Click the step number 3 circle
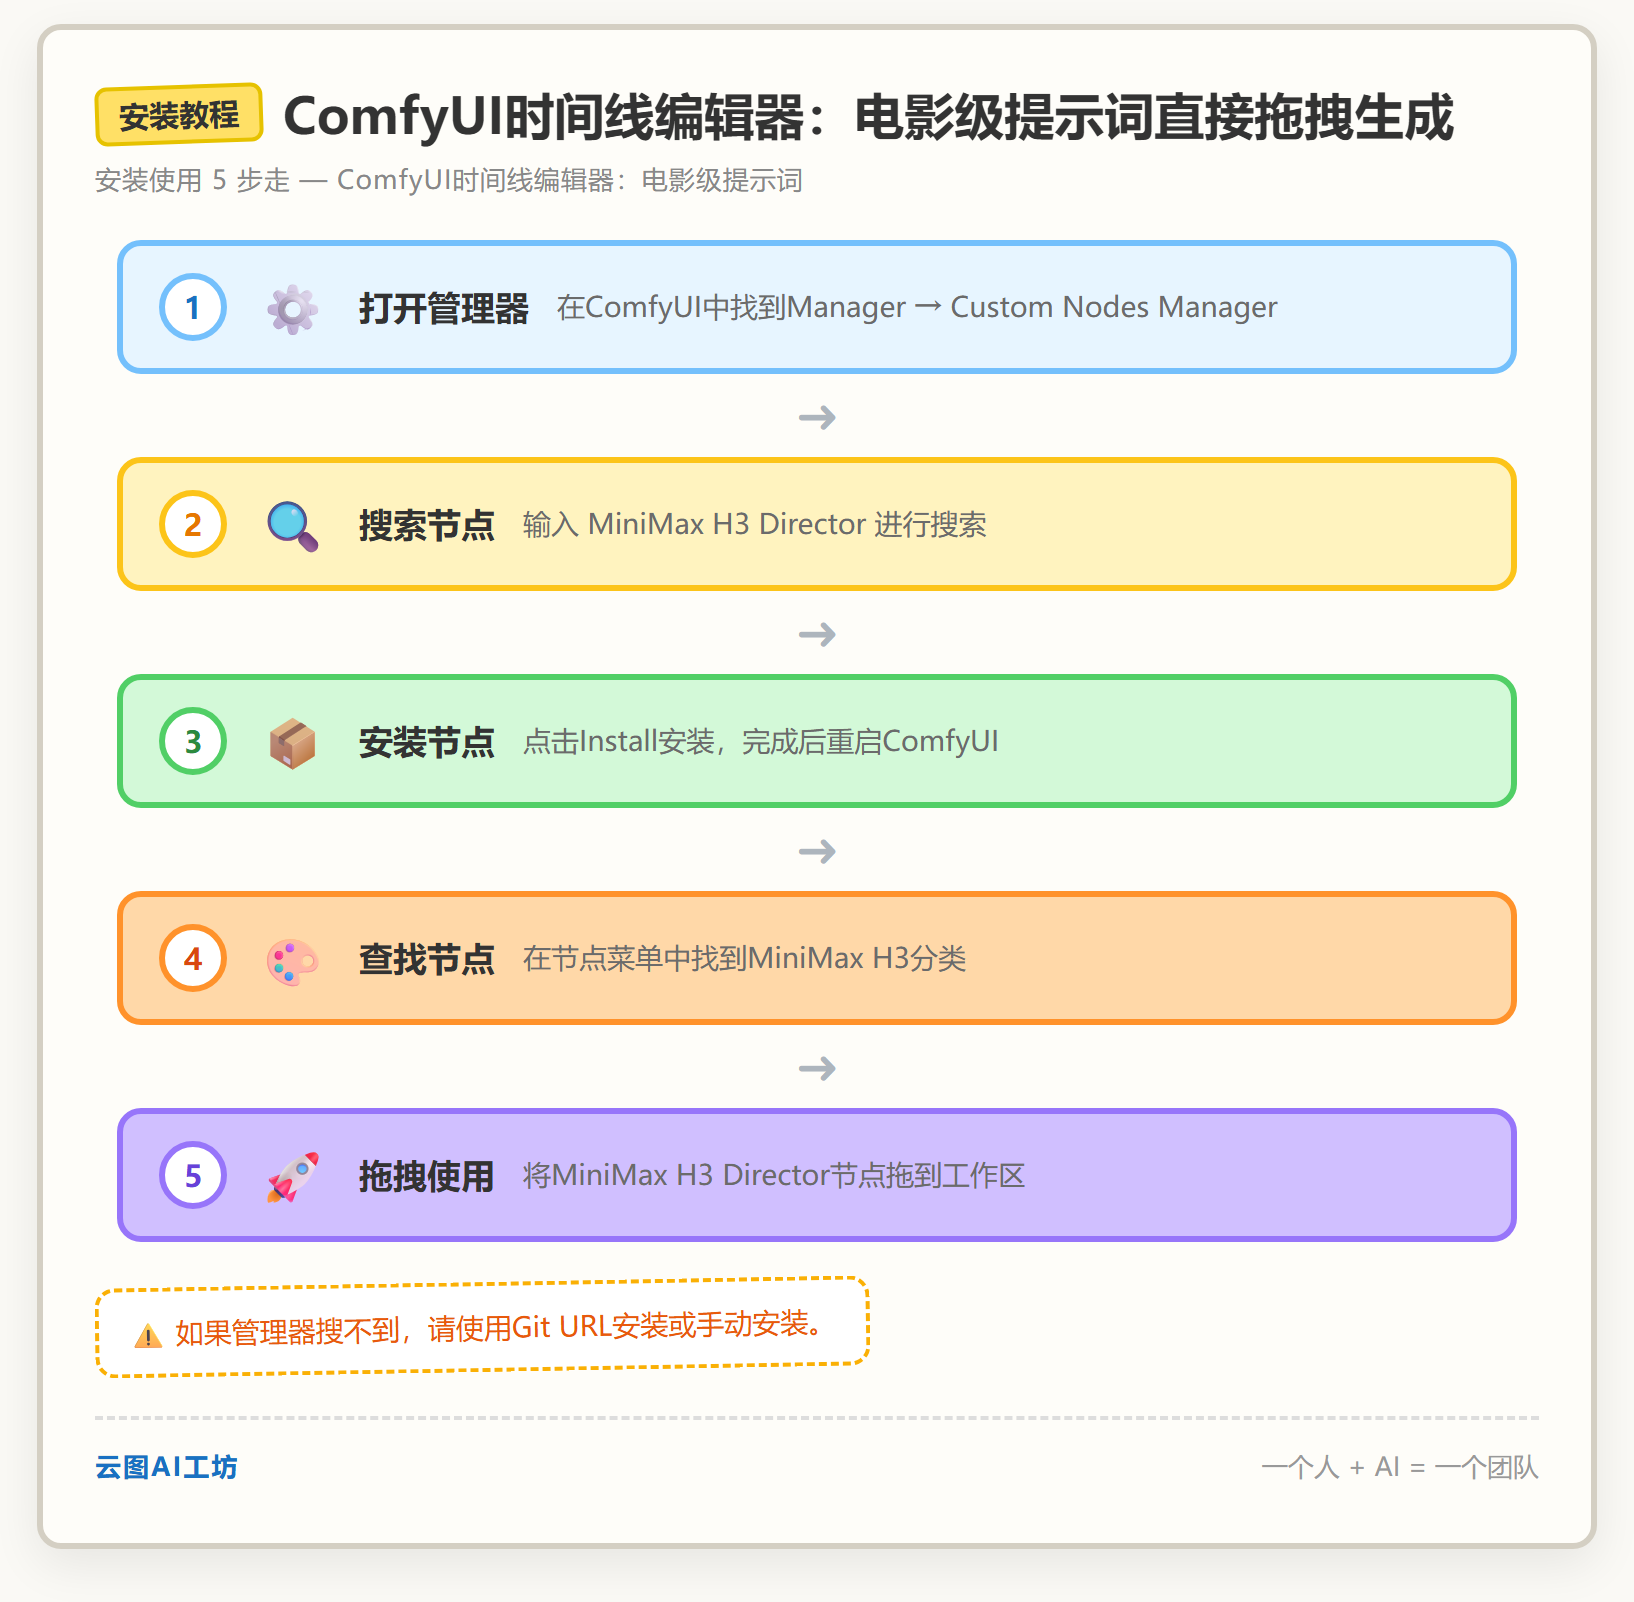The height and width of the screenshot is (1602, 1634). tap(193, 741)
